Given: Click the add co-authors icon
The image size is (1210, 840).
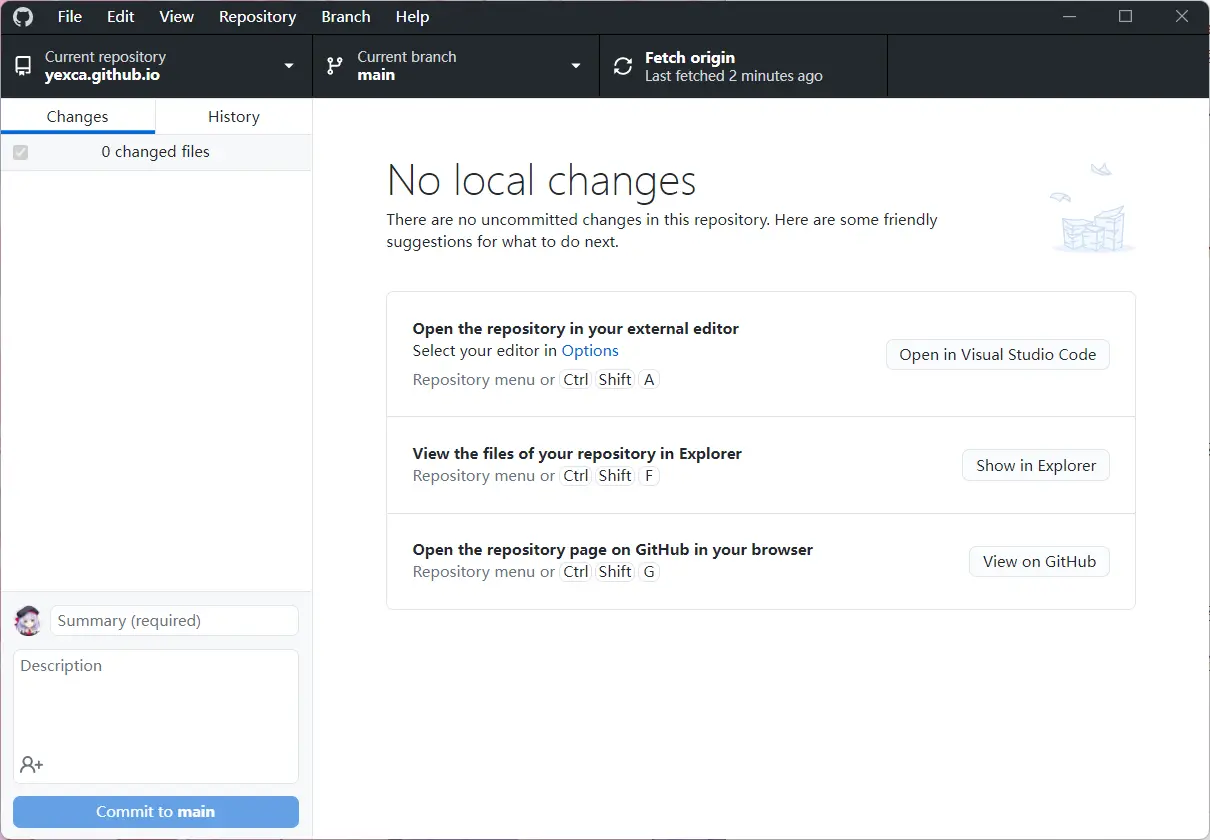Looking at the screenshot, I should point(31,764).
